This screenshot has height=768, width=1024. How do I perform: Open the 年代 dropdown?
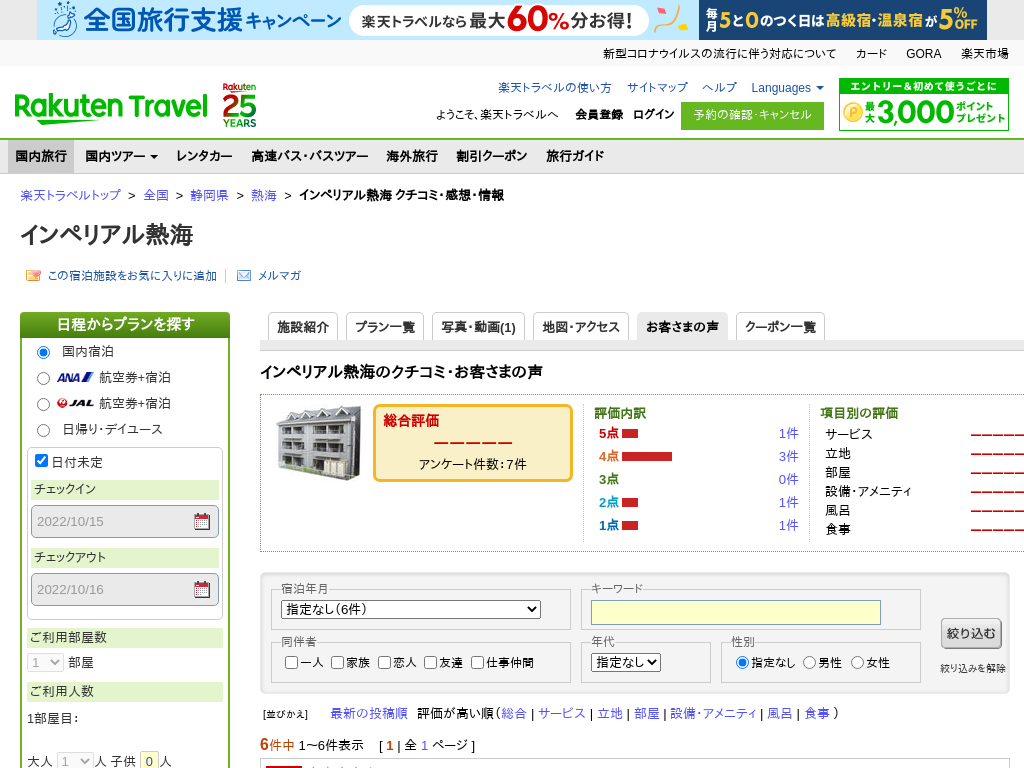[626, 662]
